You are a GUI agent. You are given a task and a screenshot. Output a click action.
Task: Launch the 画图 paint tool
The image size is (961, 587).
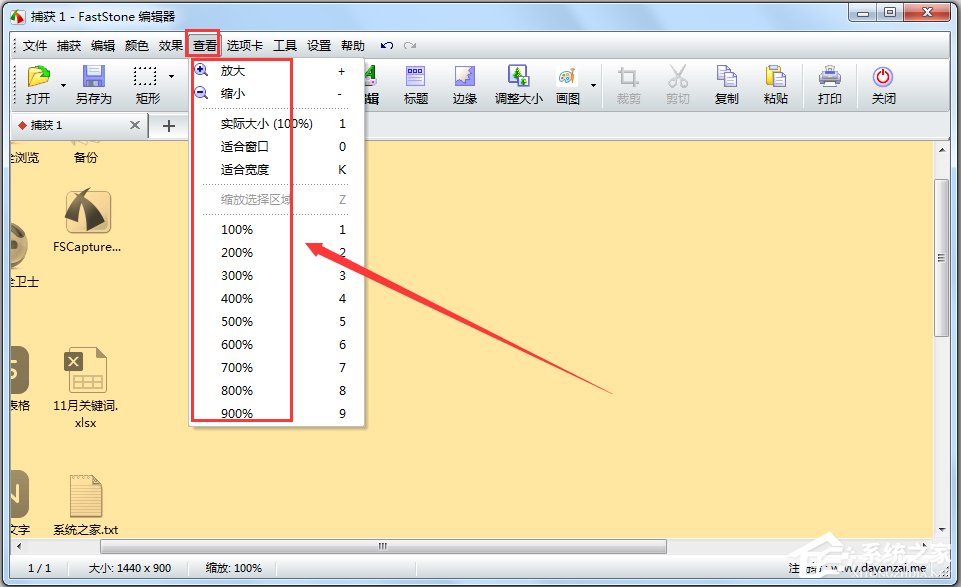coord(568,85)
